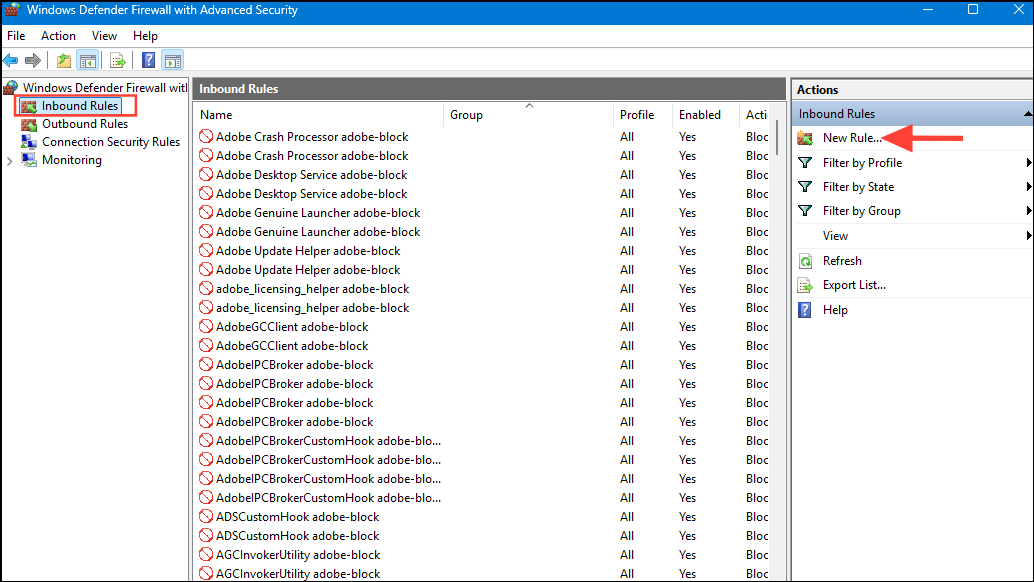Image resolution: width=1034 pixels, height=582 pixels.
Task: Click the Back arrow in the toolbar
Action: tap(11, 61)
